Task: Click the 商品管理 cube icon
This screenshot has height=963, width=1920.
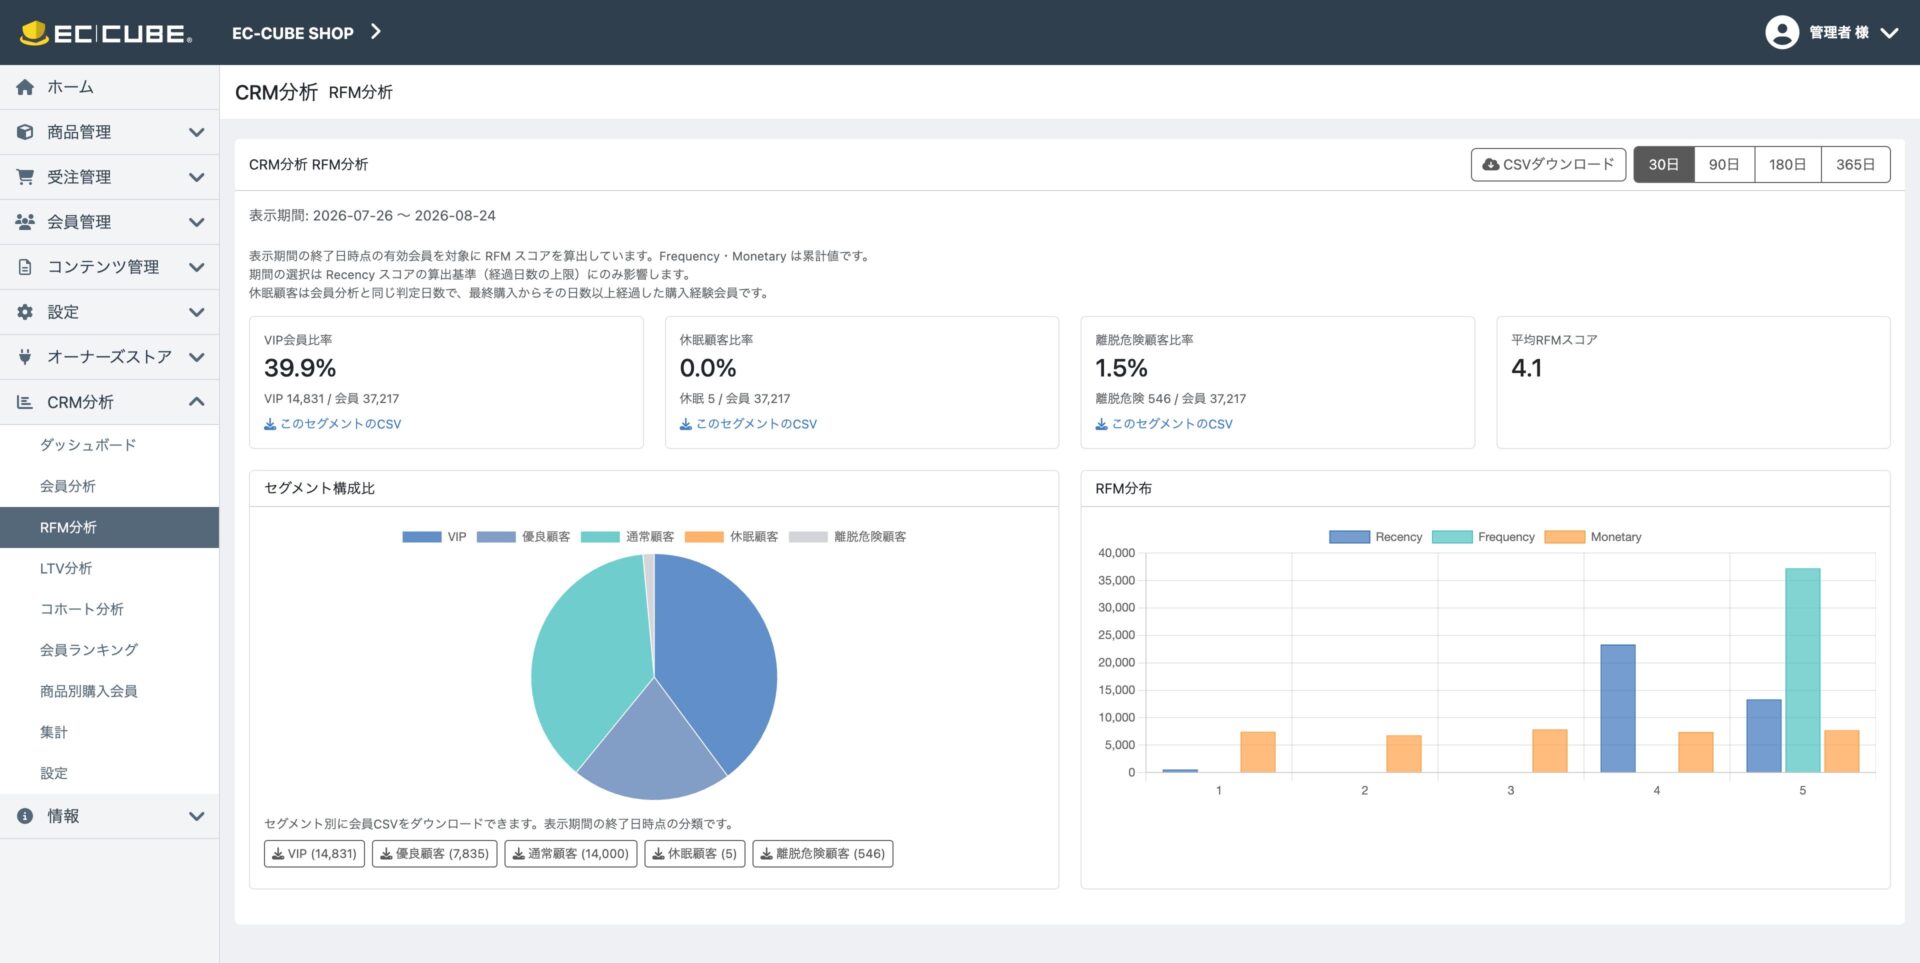Action: 25,132
